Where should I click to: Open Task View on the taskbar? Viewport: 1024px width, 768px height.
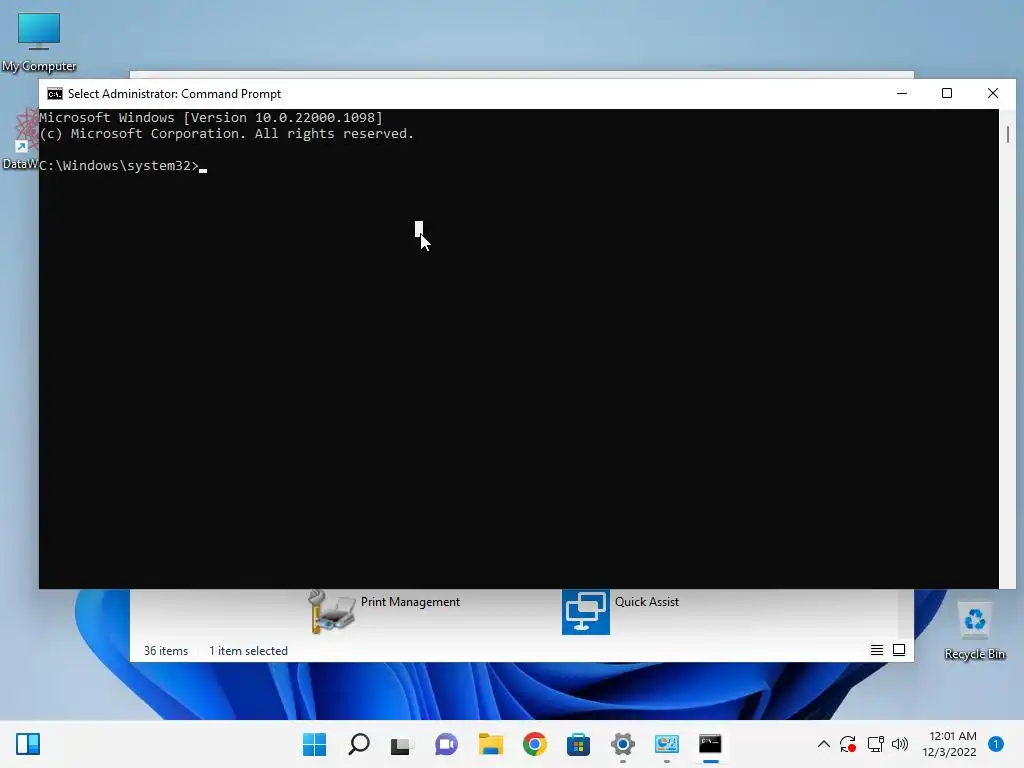click(402, 744)
